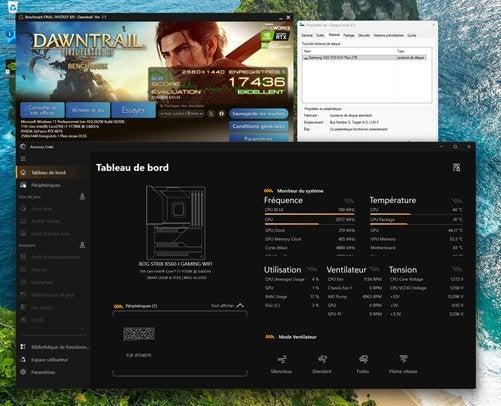Open the Versions précédentes tab

pos(388,35)
